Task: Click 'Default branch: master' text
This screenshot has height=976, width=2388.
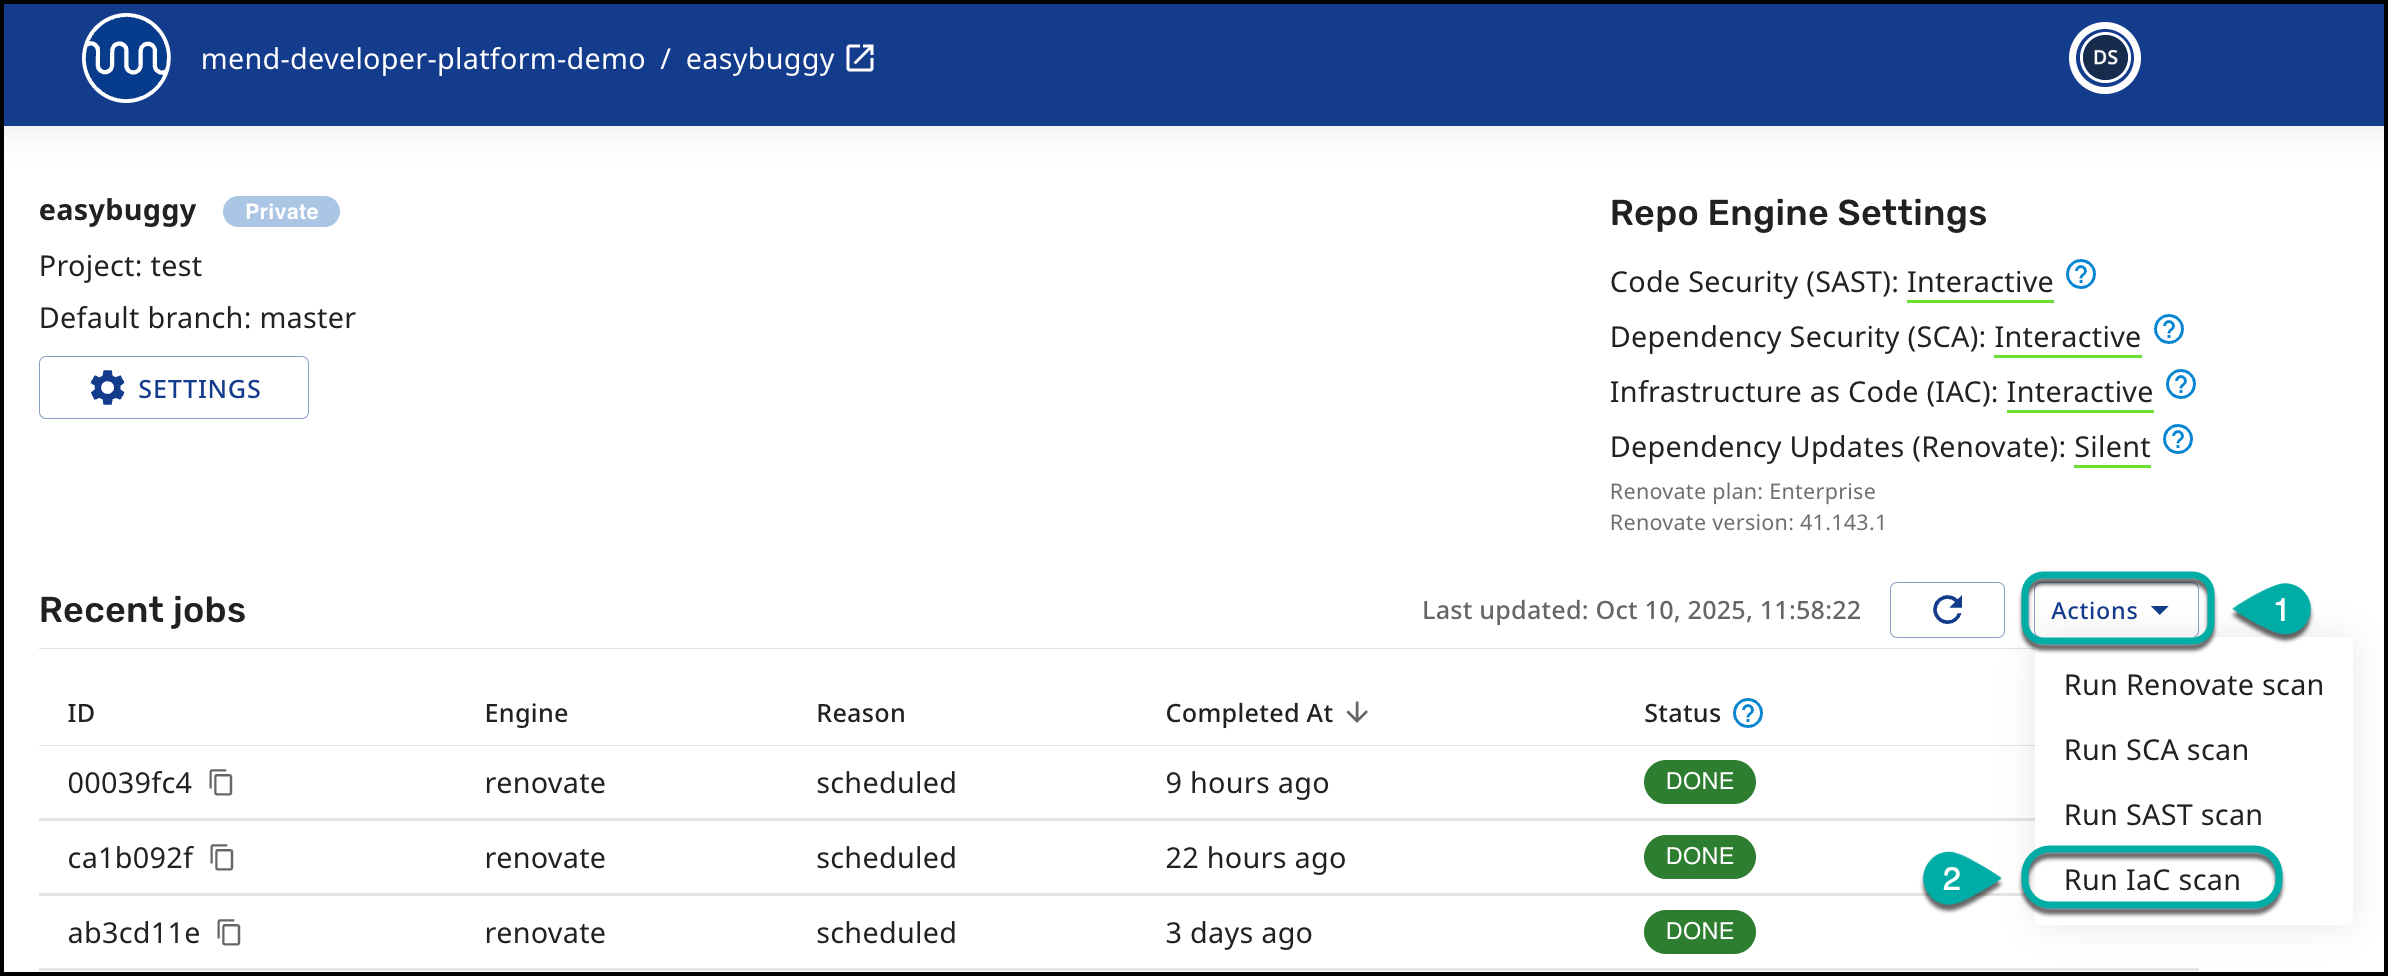Action: click(197, 318)
